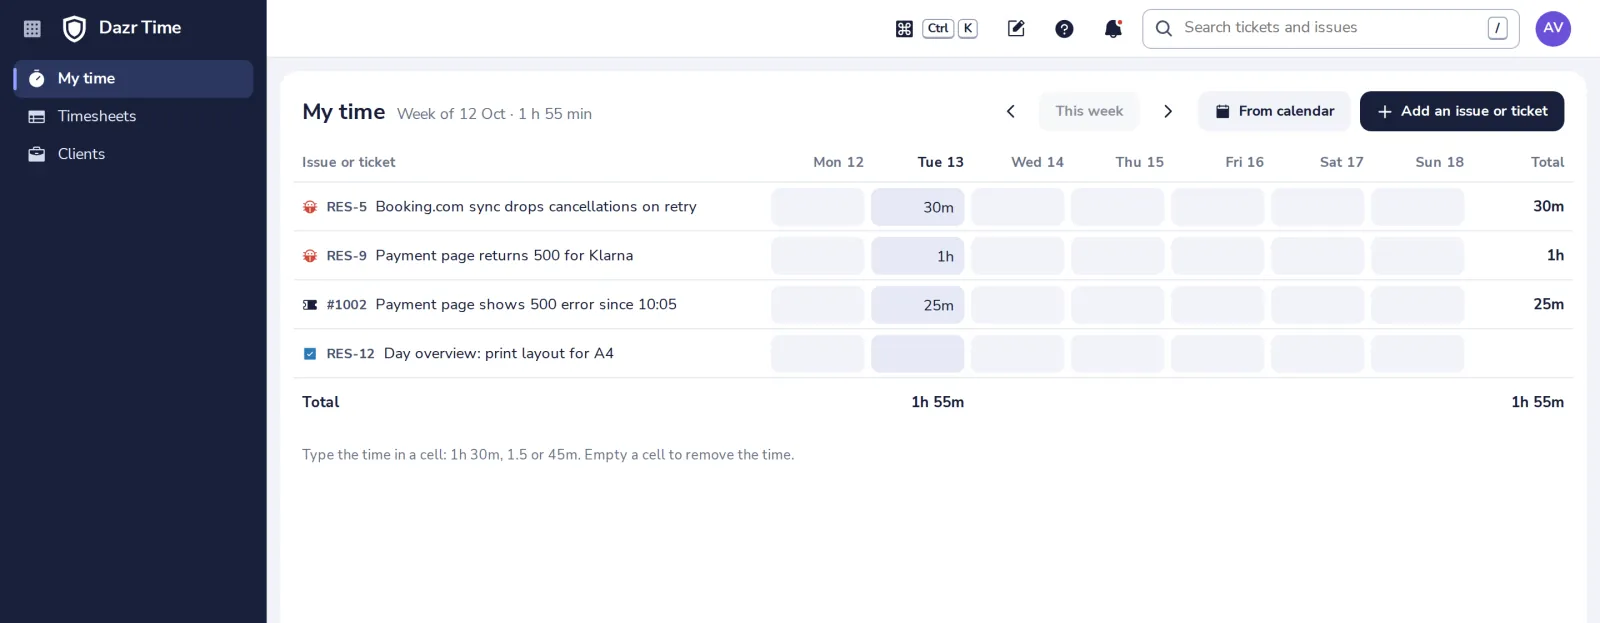Click the From calendar button
Viewport: 1600px width, 623px height.
(1274, 111)
